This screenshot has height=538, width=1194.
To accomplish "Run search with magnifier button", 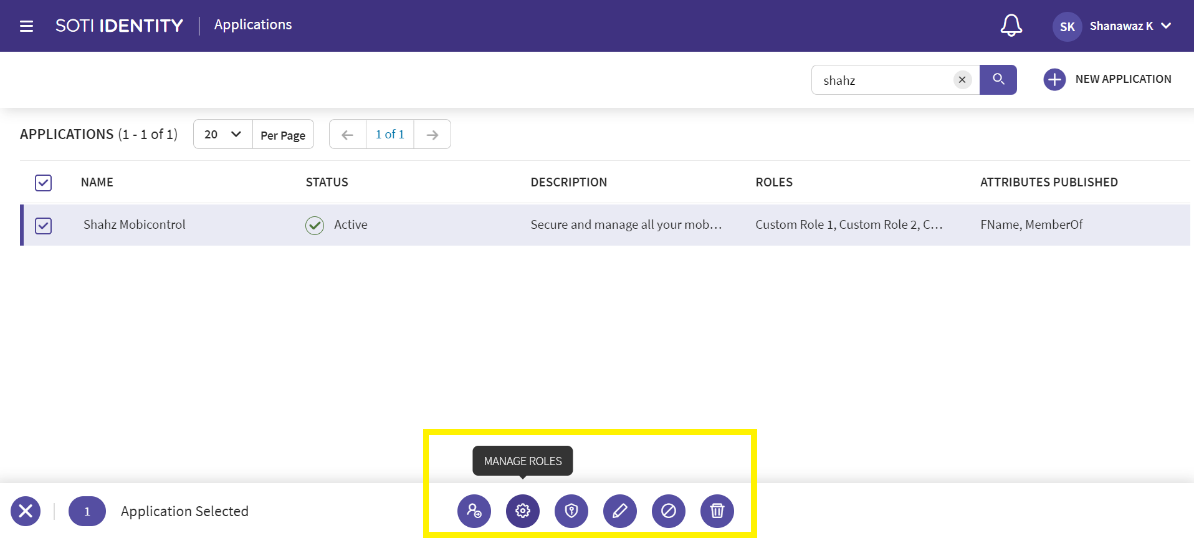I will [x=998, y=80].
